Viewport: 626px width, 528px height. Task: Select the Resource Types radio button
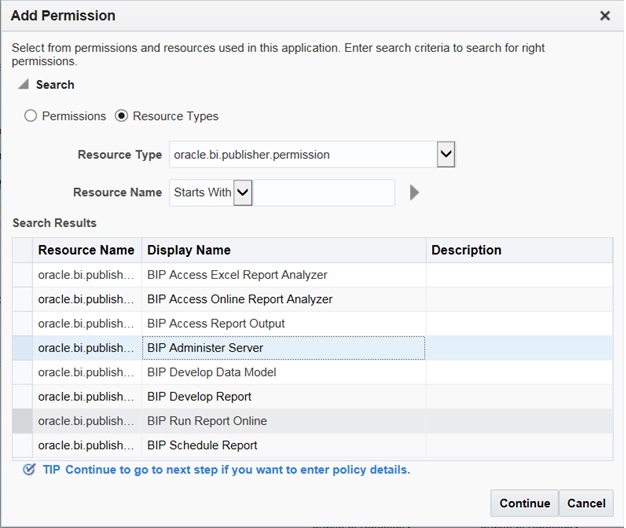[x=122, y=116]
